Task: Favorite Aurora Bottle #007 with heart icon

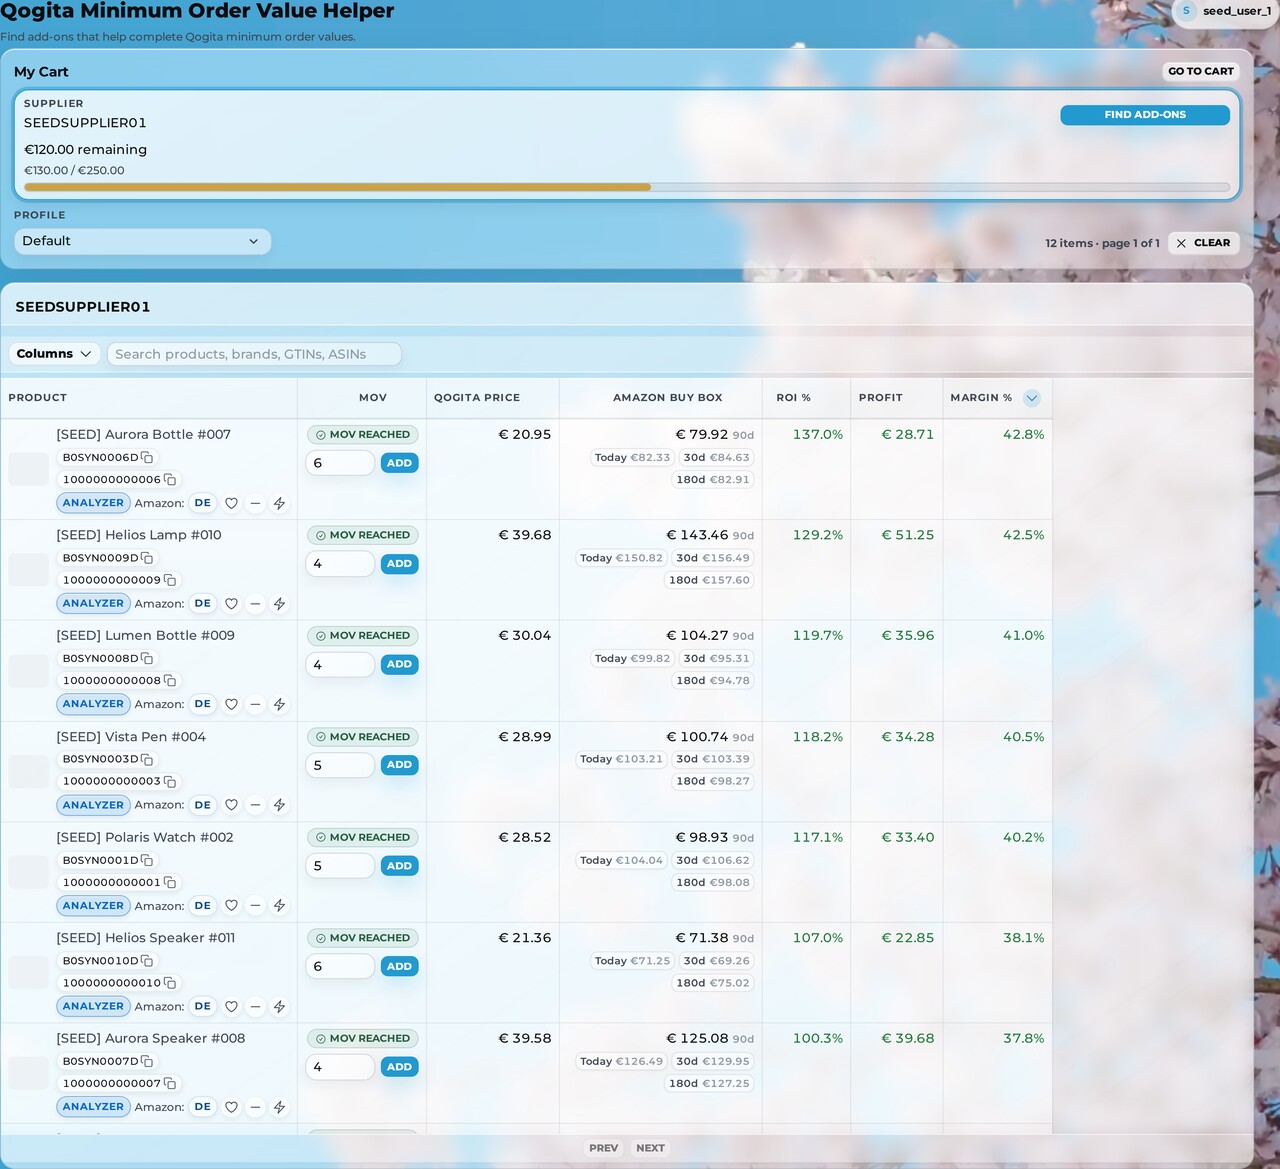Action: click(231, 504)
